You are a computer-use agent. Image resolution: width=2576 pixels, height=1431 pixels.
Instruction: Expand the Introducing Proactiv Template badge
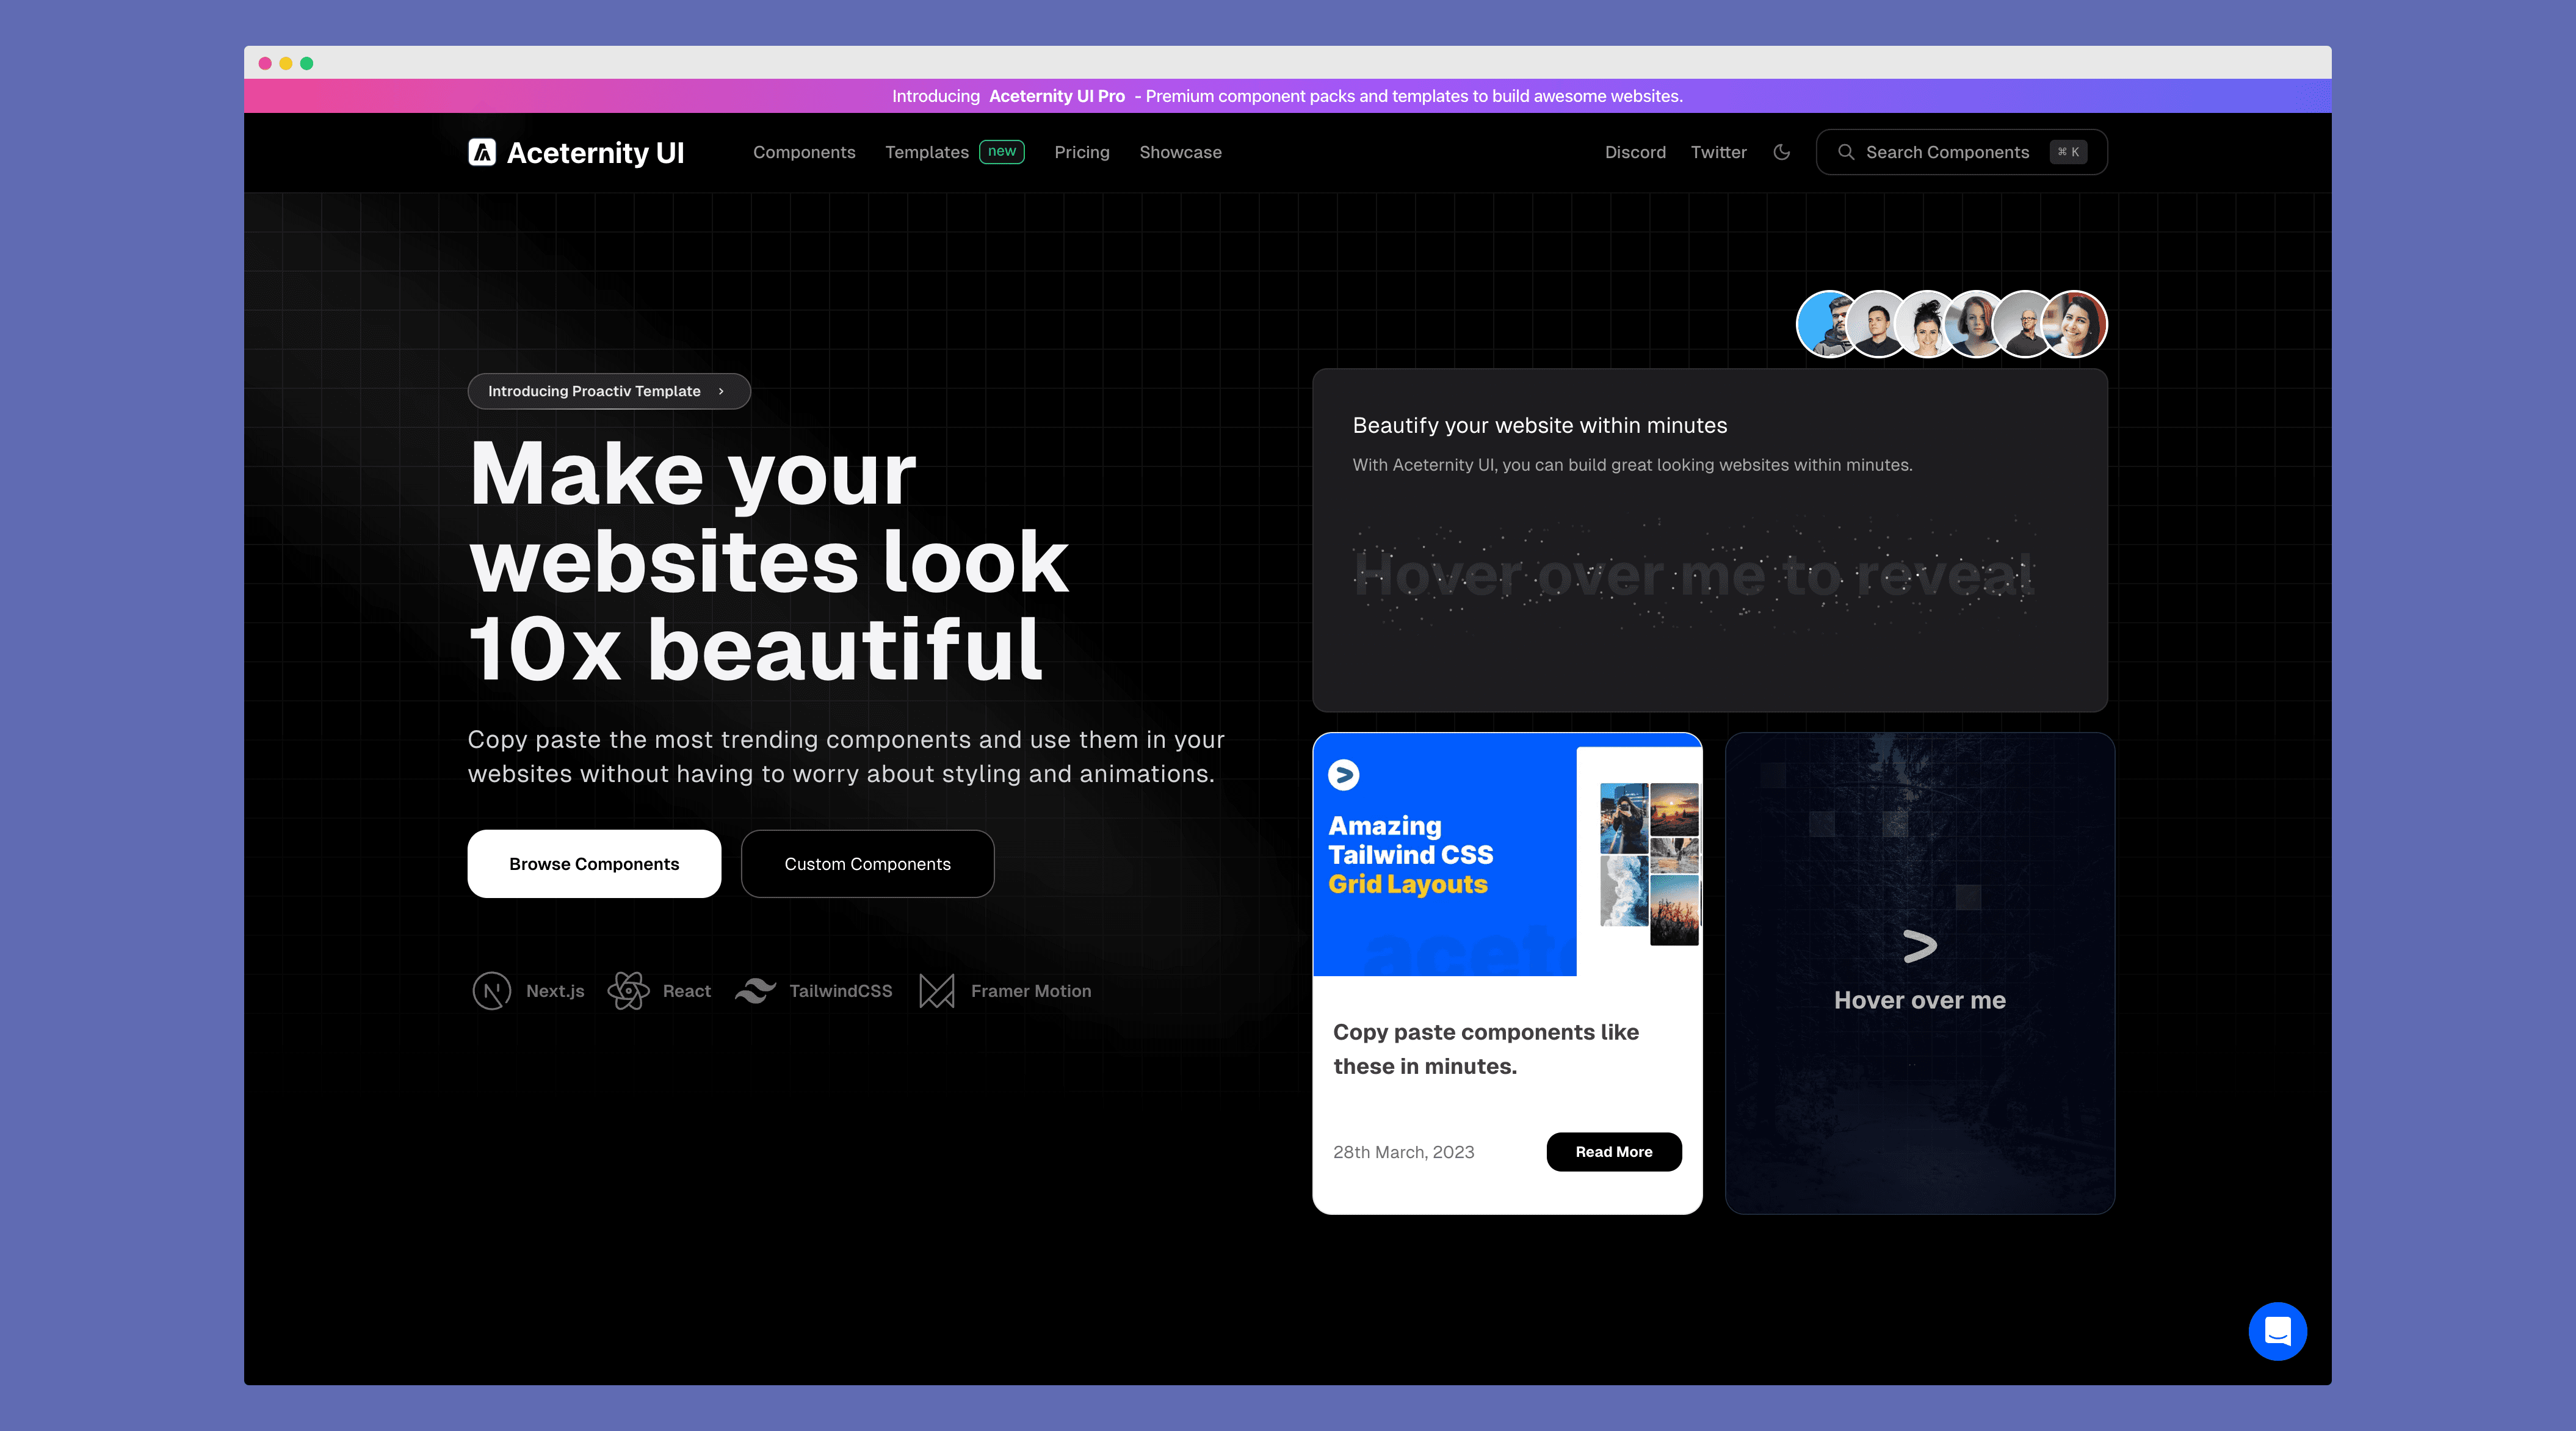(608, 389)
